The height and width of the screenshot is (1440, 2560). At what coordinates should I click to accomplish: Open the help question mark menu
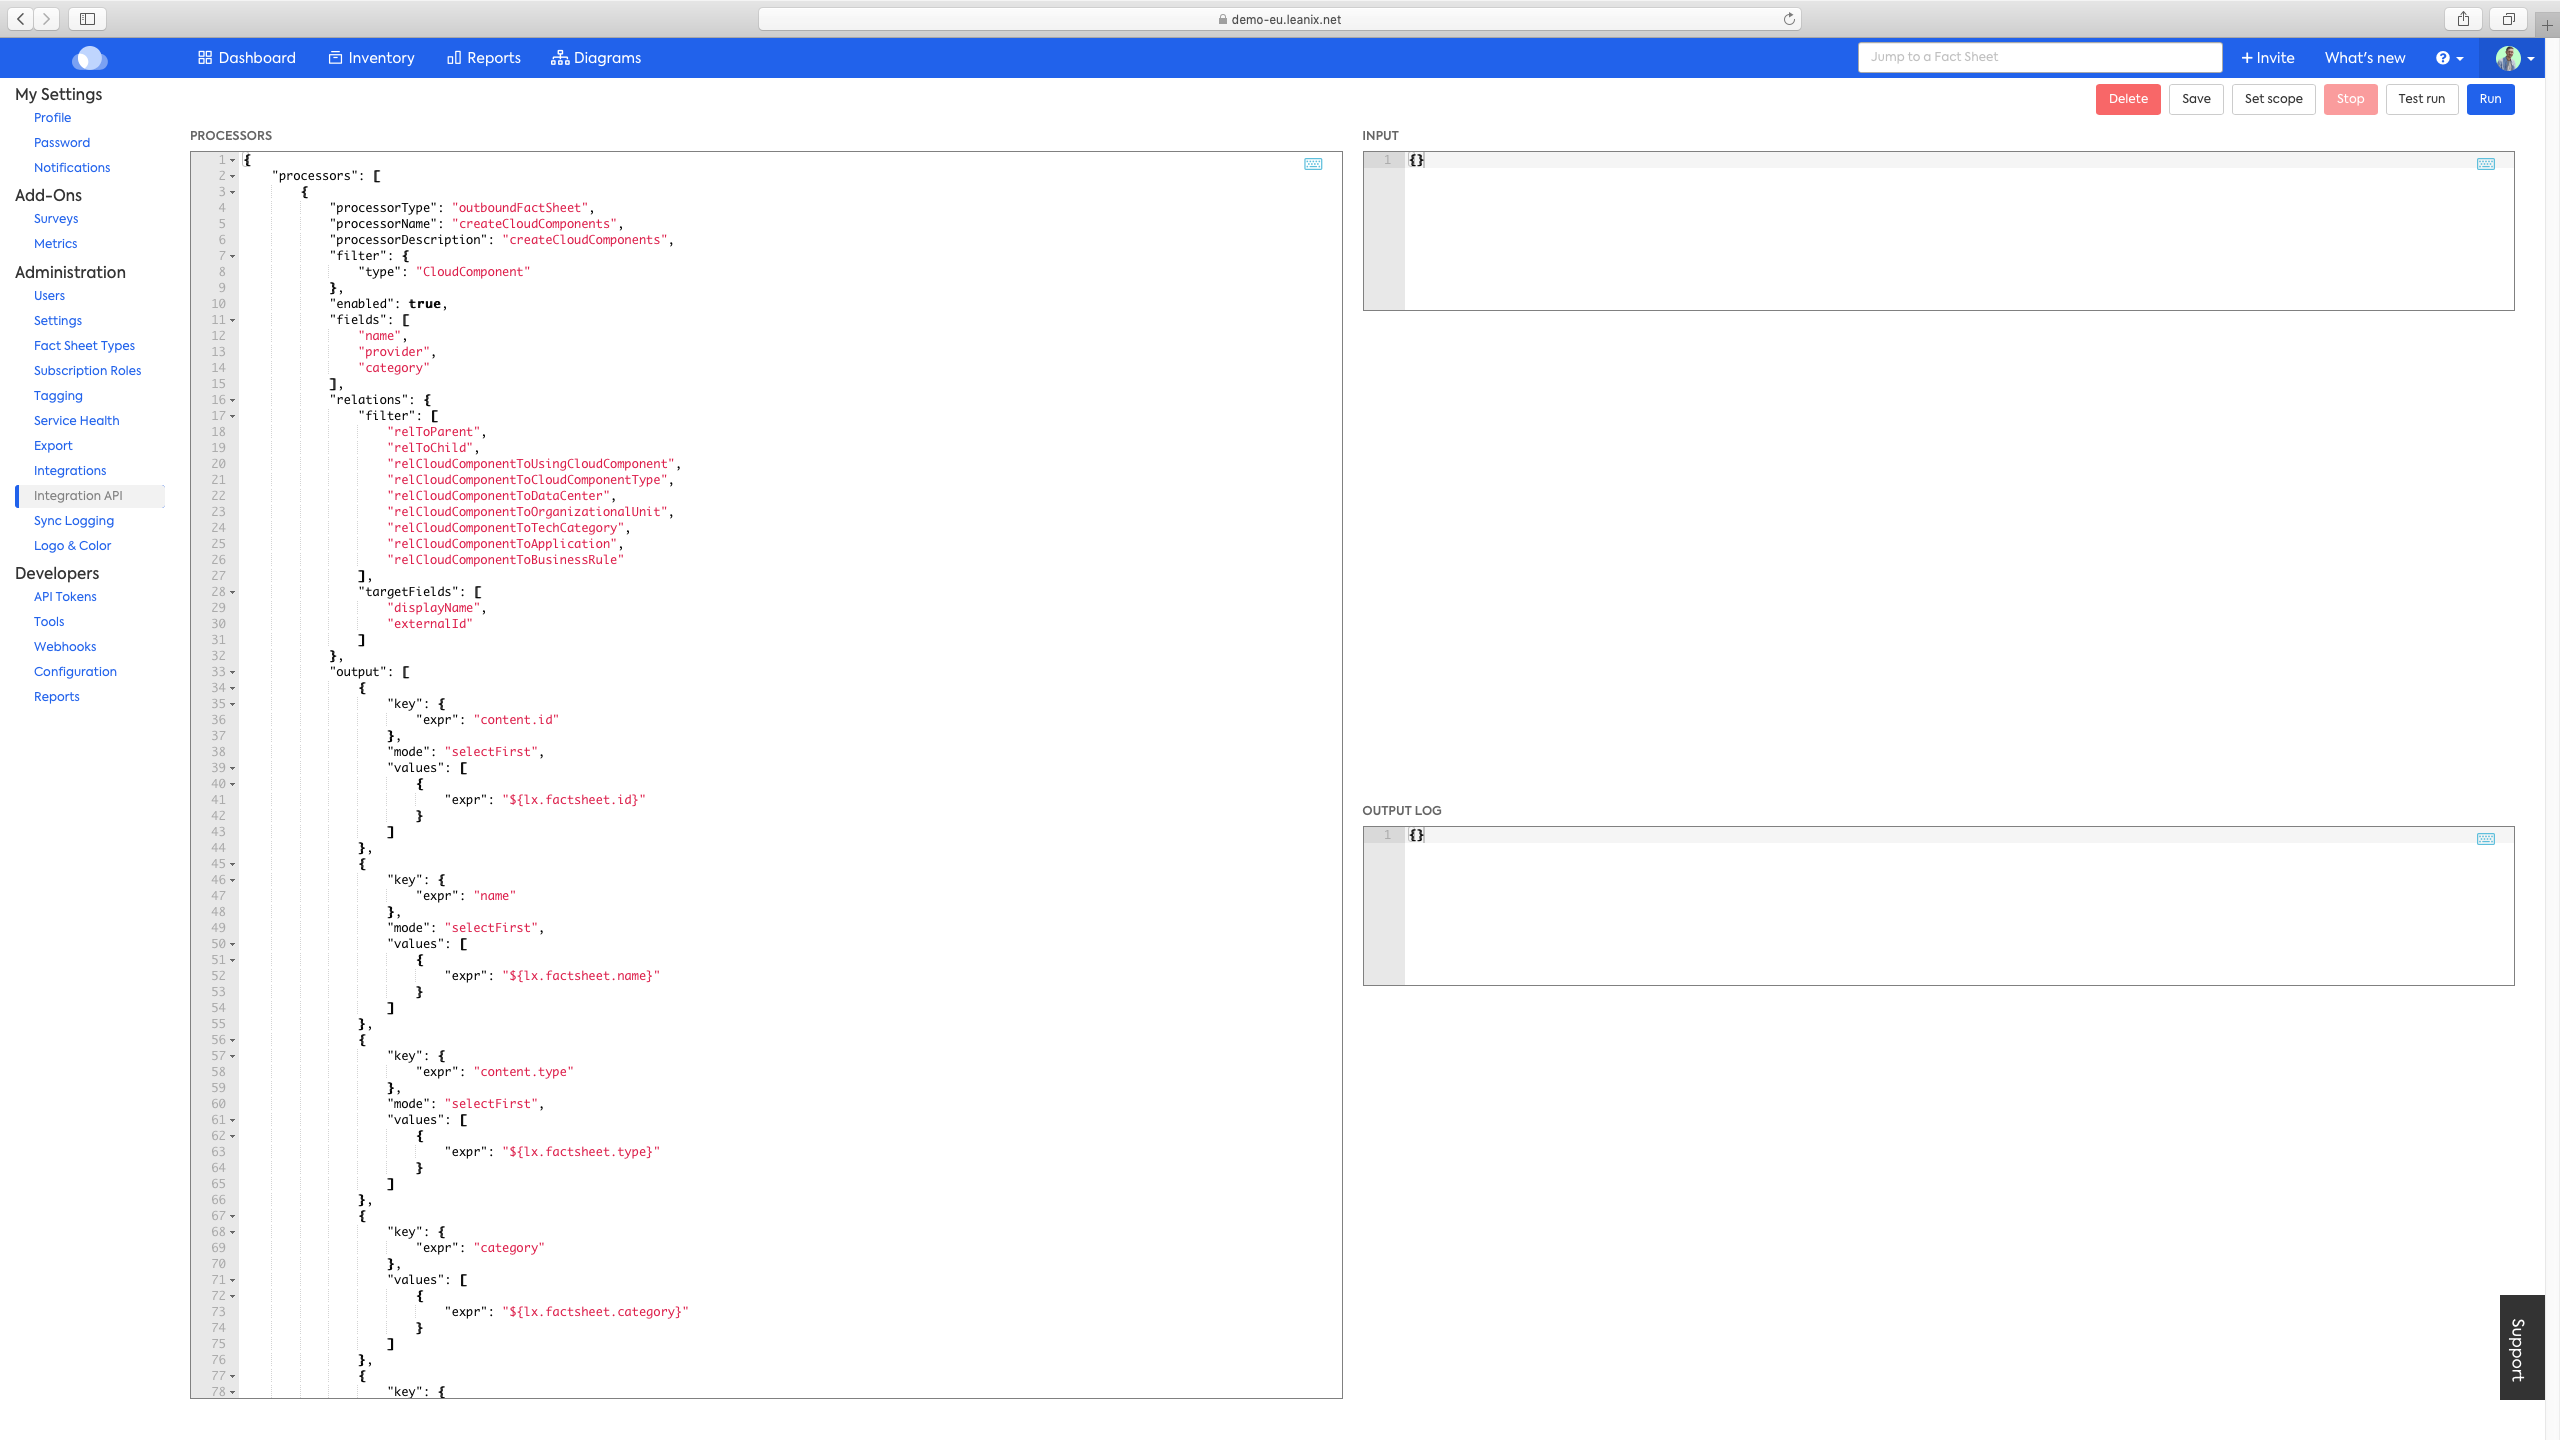point(2448,58)
